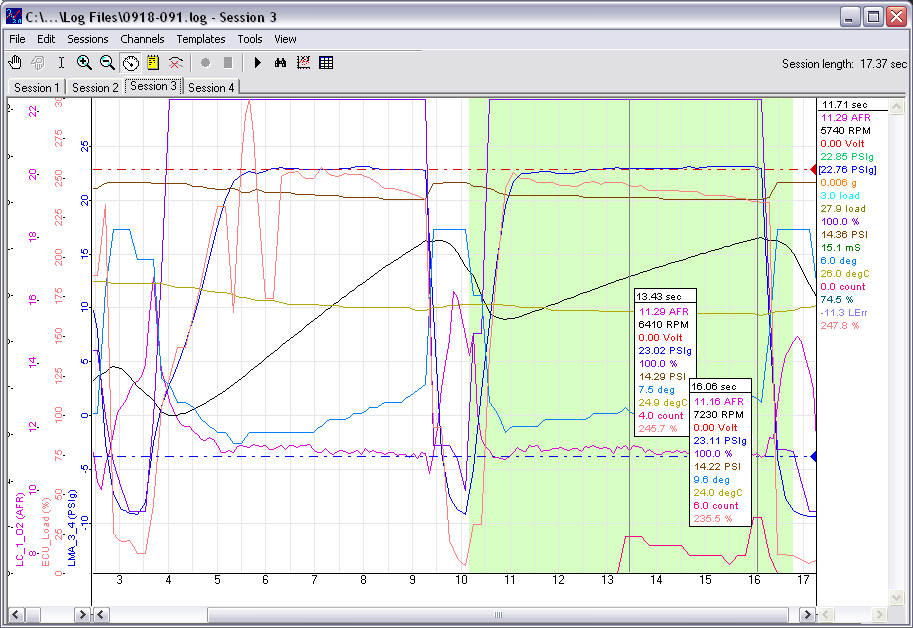913x628 pixels.
Task: Click the blue threshold marker on right edge
Action: pos(812,457)
